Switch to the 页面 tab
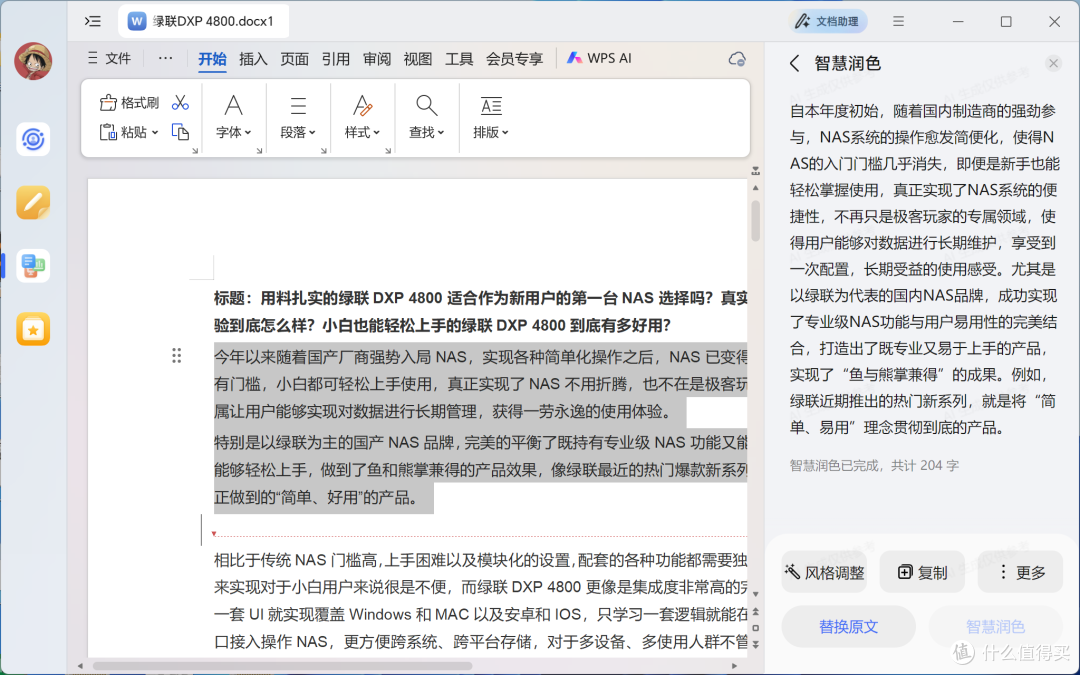The height and width of the screenshot is (675, 1080). pyautogui.click(x=294, y=59)
